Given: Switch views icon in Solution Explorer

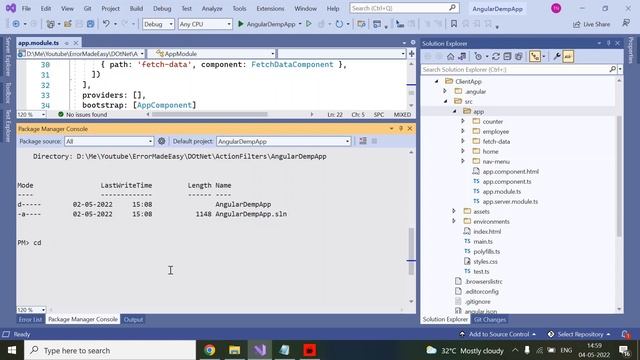Looking at the screenshot, I should (x=462, y=56).
